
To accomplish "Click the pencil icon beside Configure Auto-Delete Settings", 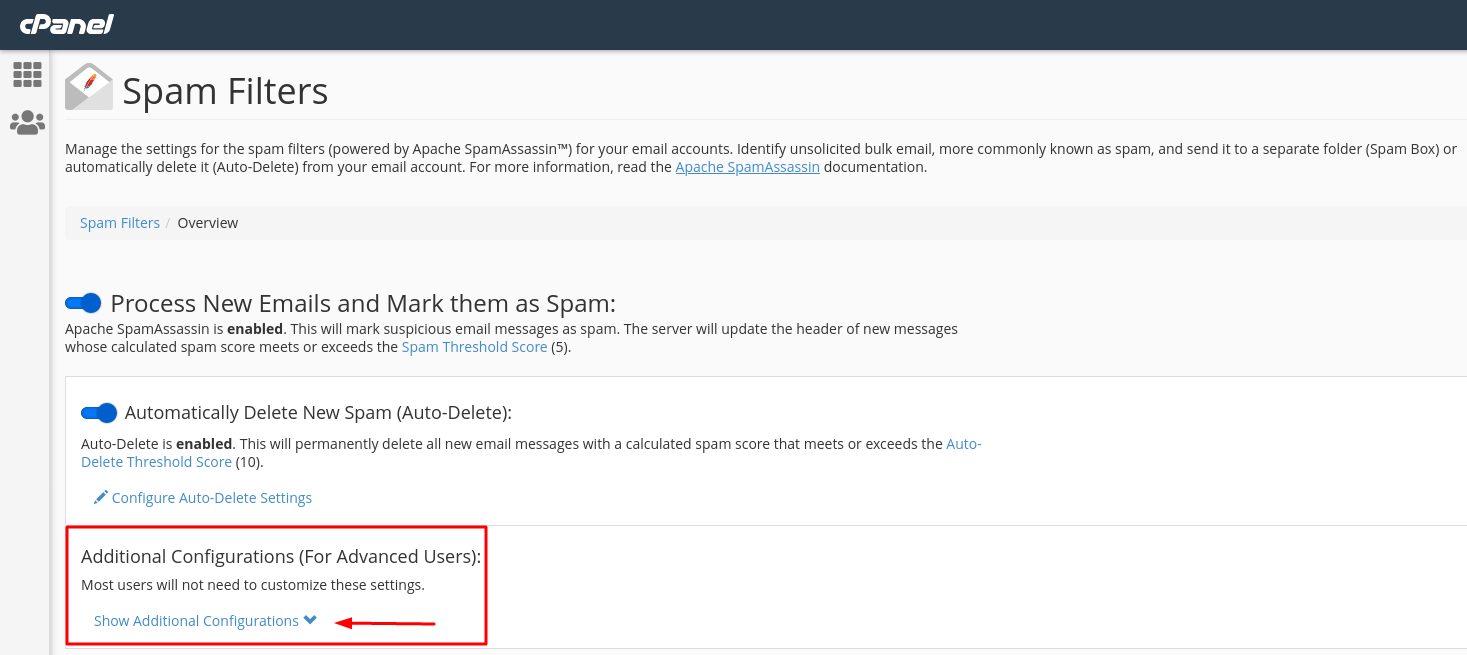I will click(x=100, y=497).
